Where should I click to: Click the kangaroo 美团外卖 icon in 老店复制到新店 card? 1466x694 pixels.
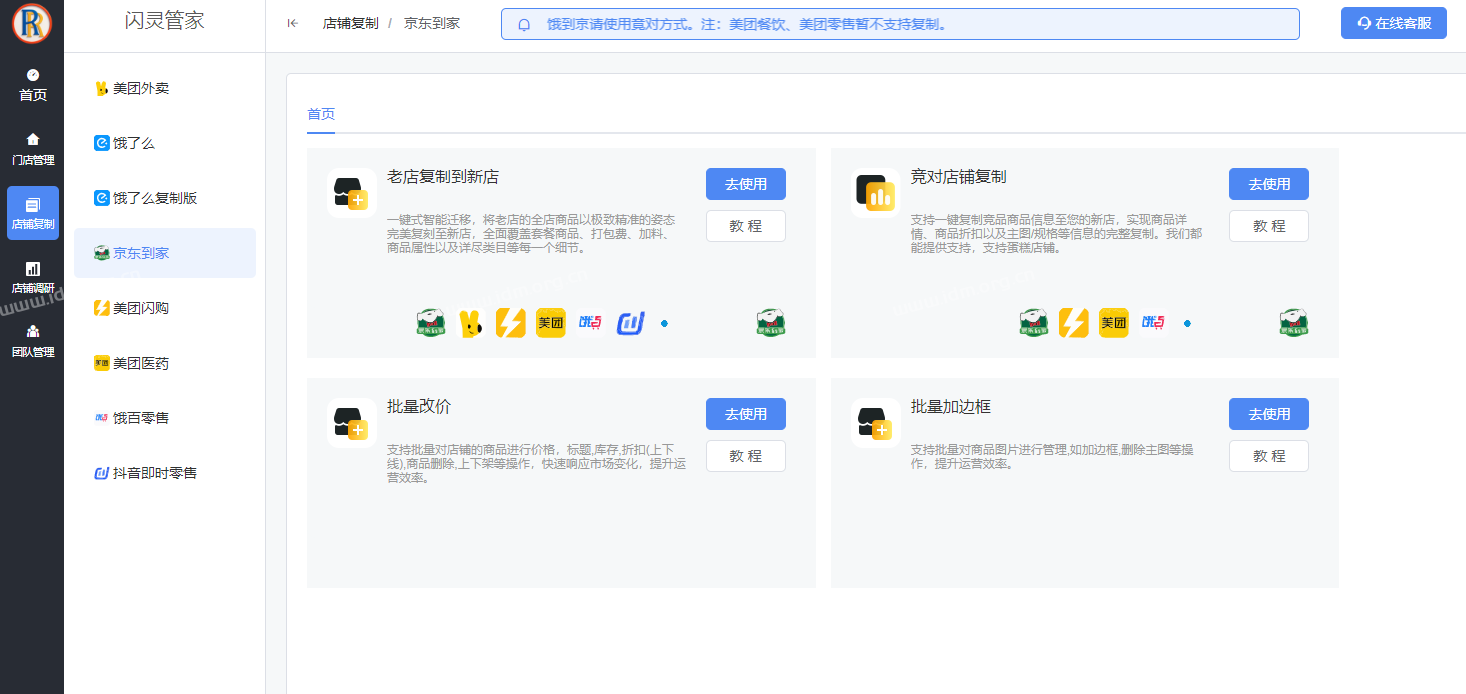(471, 323)
